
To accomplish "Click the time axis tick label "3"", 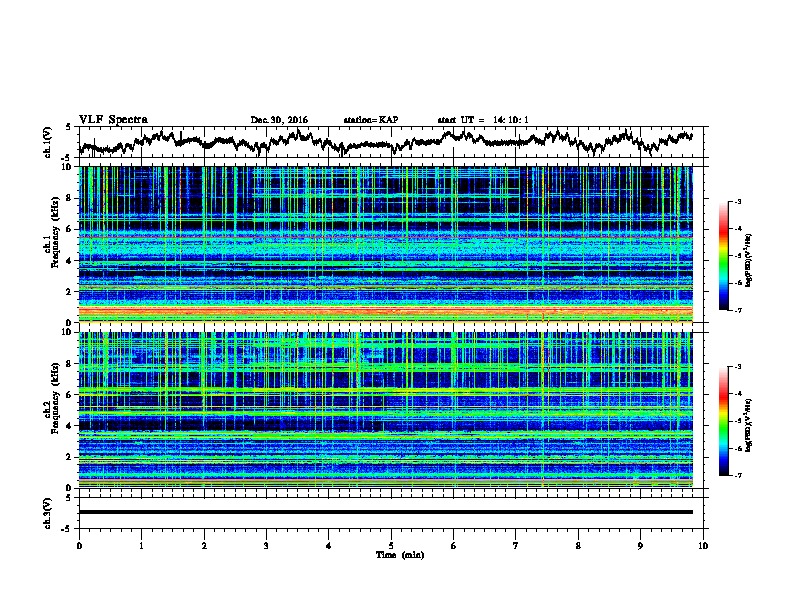I will [266, 546].
